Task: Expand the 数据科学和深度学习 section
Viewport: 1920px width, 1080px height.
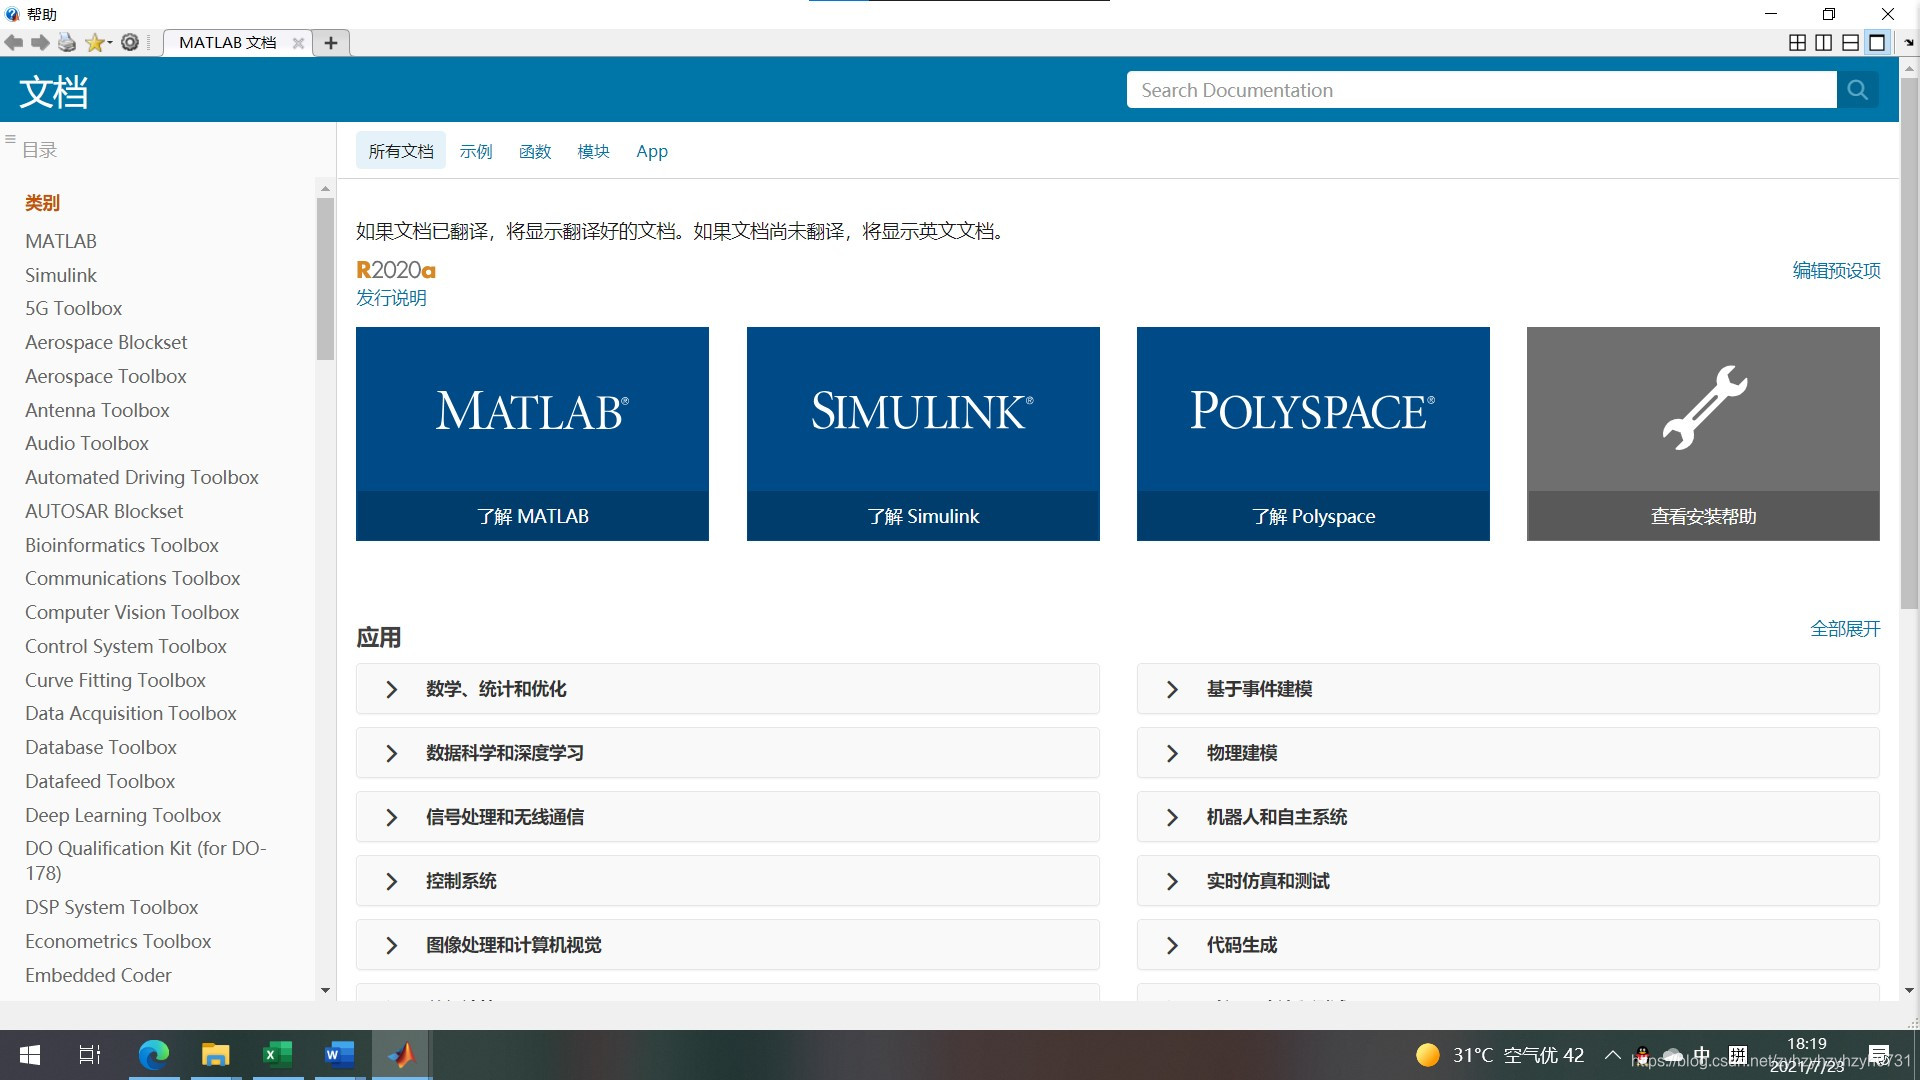Action: [728, 753]
